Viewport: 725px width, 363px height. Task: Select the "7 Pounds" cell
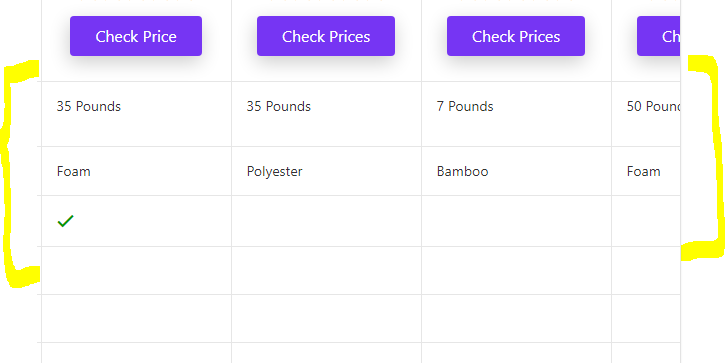tap(516, 114)
